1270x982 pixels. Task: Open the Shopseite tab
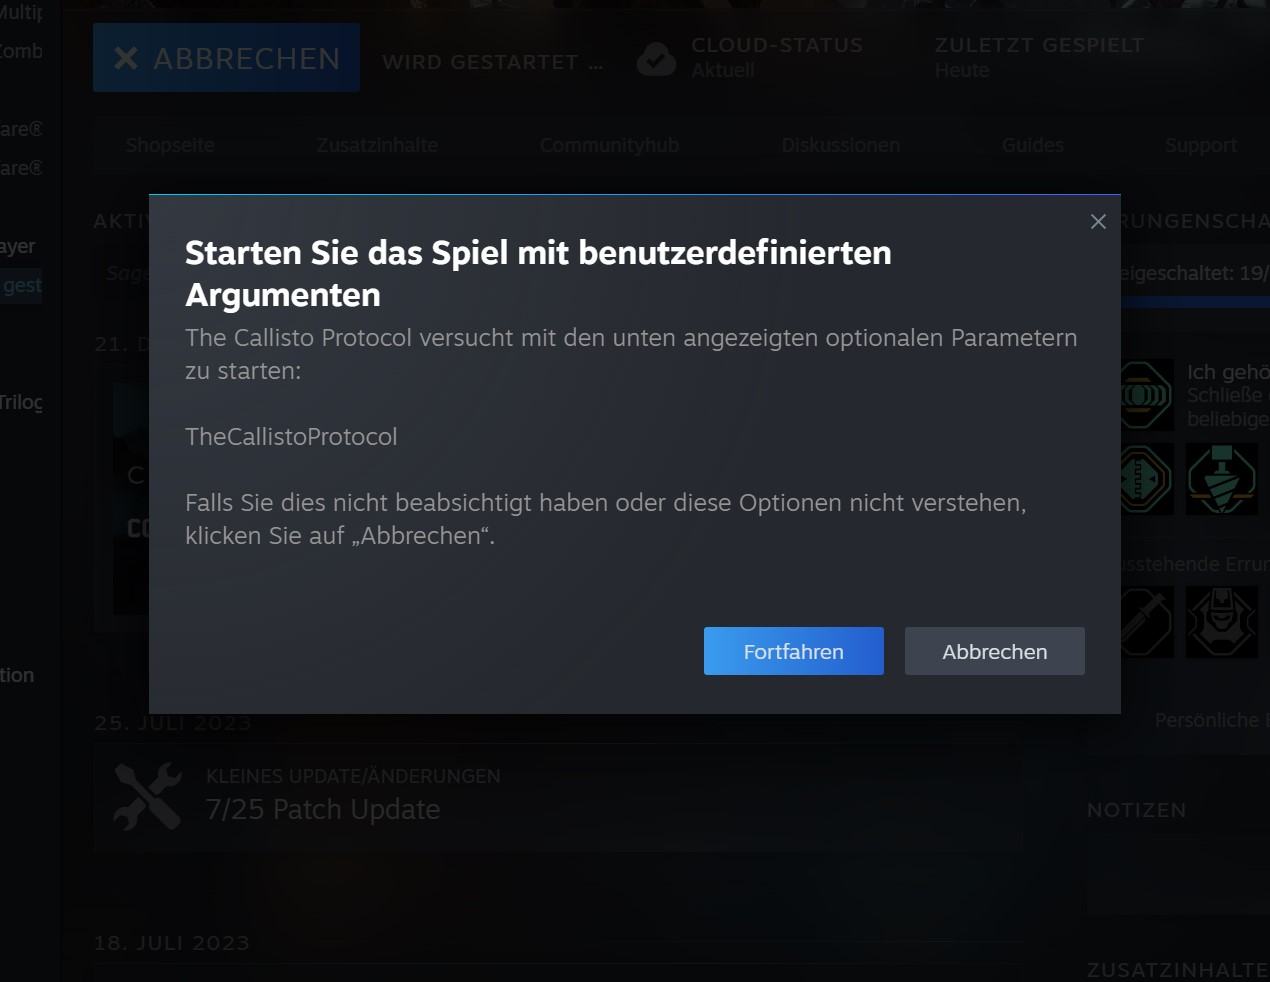click(x=170, y=145)
